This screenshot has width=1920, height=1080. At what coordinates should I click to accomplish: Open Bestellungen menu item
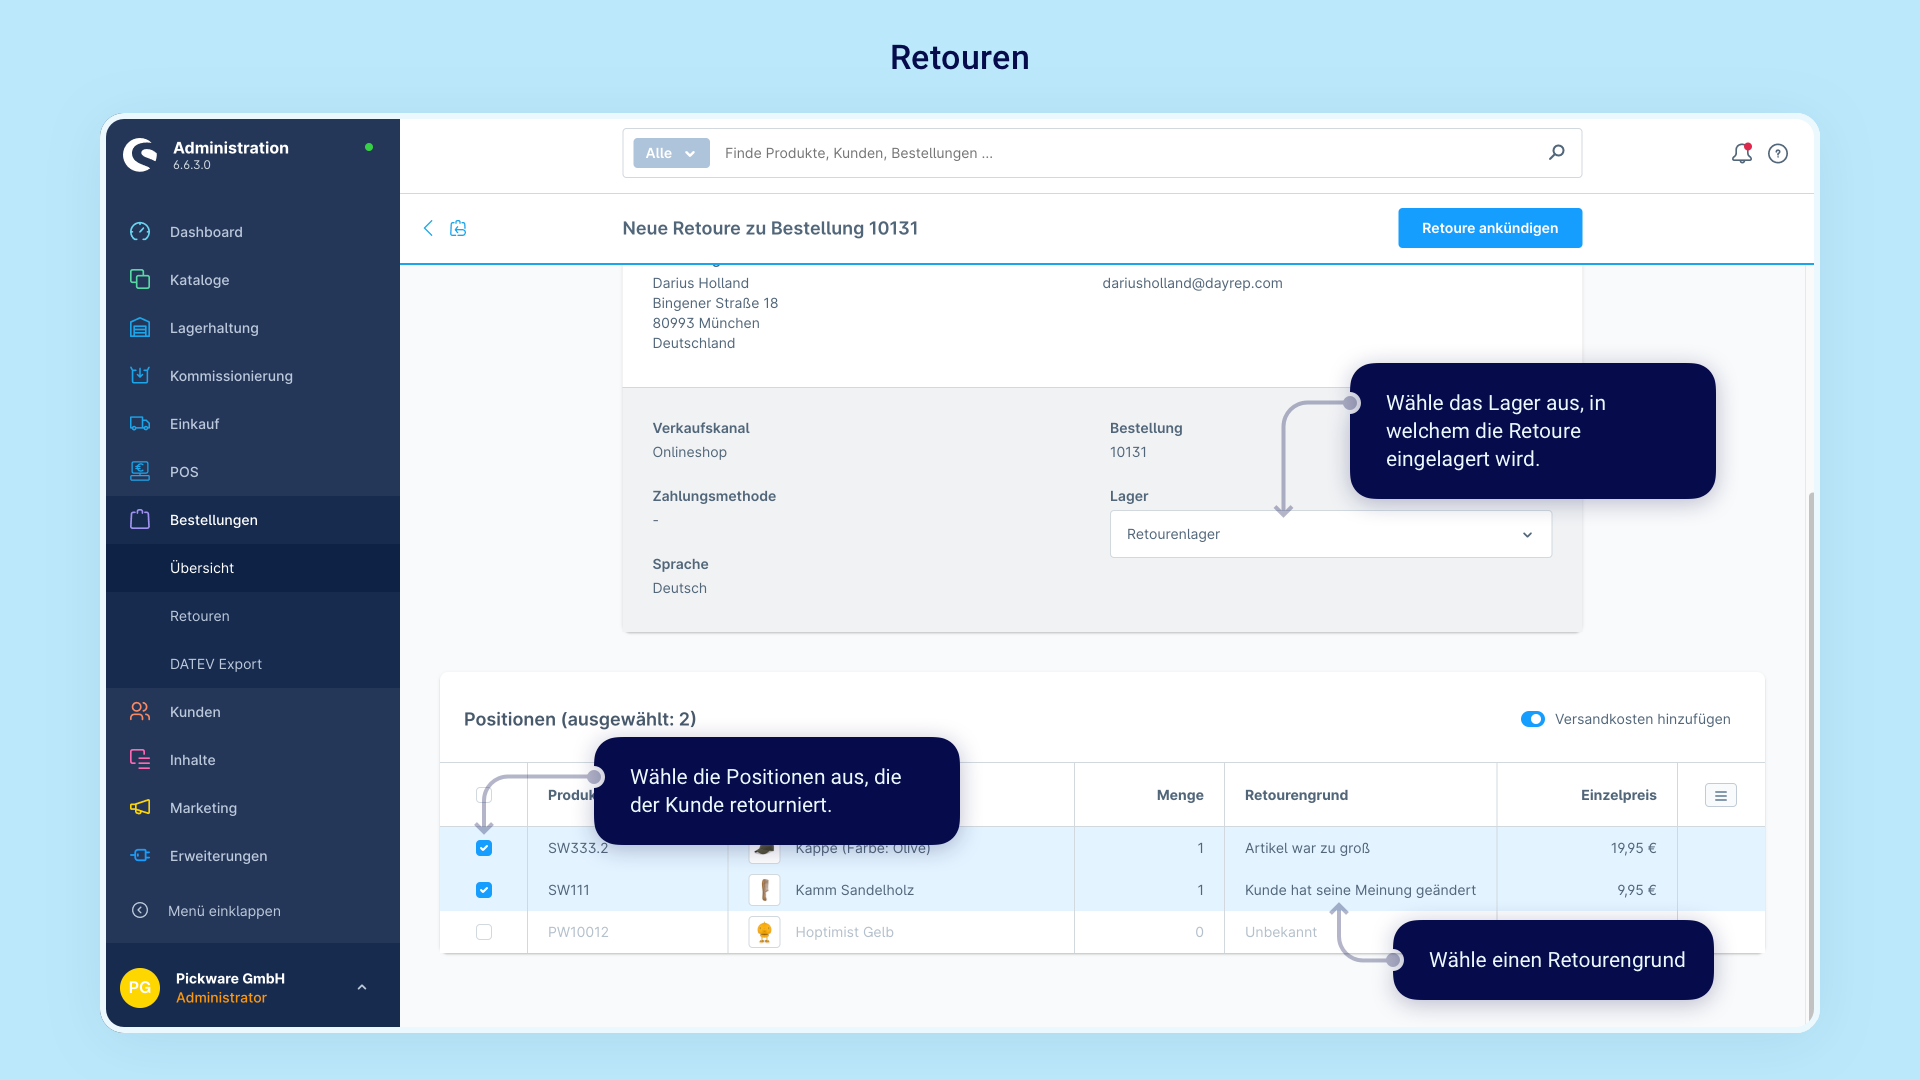pyautogui.click(x=214, y=520)
